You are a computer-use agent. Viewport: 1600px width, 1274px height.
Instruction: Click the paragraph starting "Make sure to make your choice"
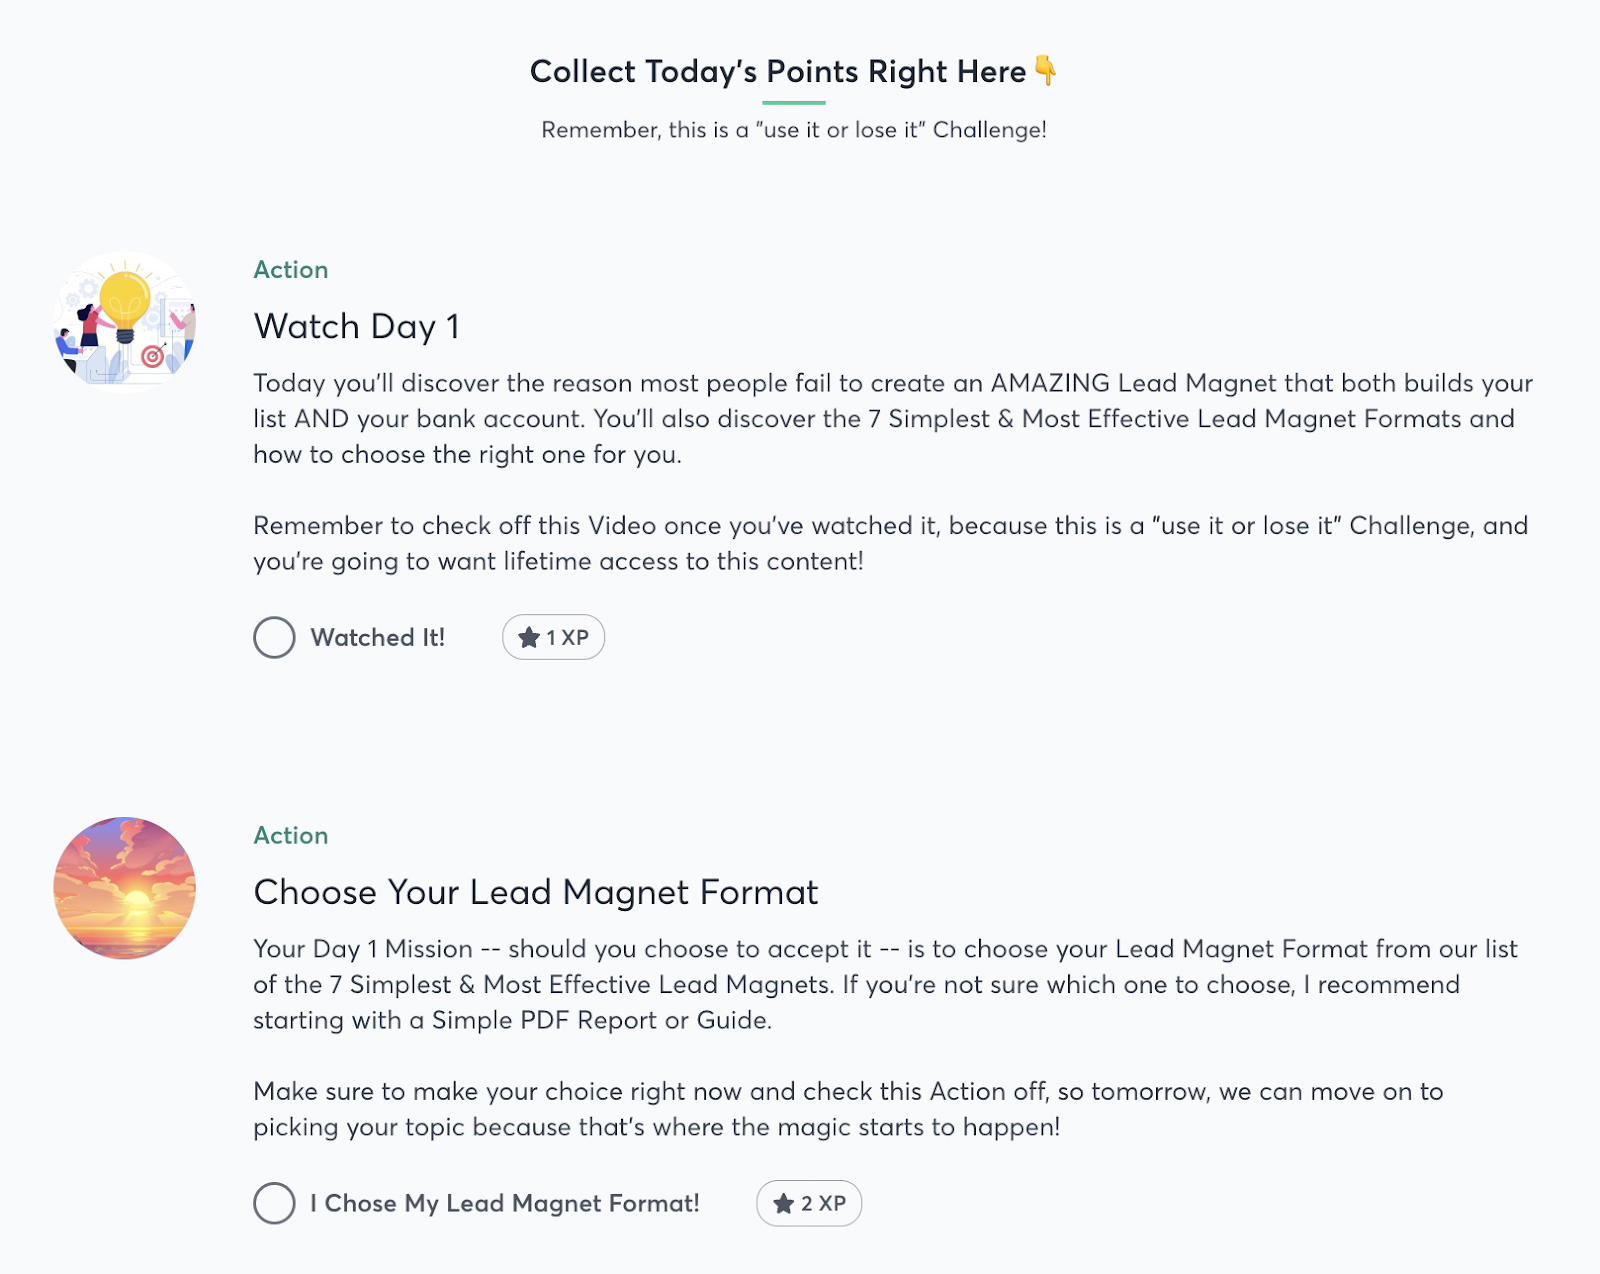point(848,1109)
